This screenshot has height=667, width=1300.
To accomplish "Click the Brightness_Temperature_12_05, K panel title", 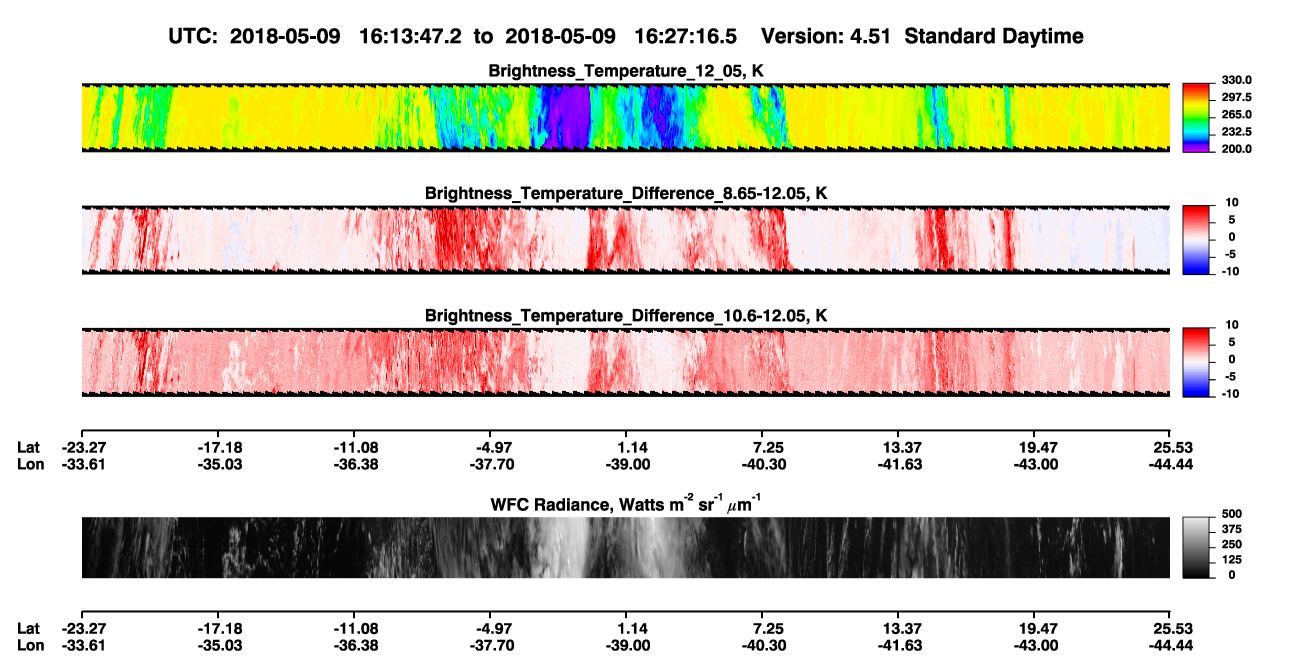I will click(626, 71).
